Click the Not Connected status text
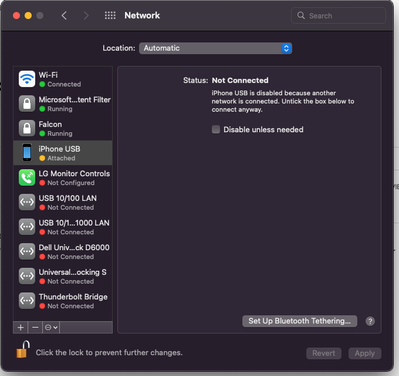 (x=240, y=80)
